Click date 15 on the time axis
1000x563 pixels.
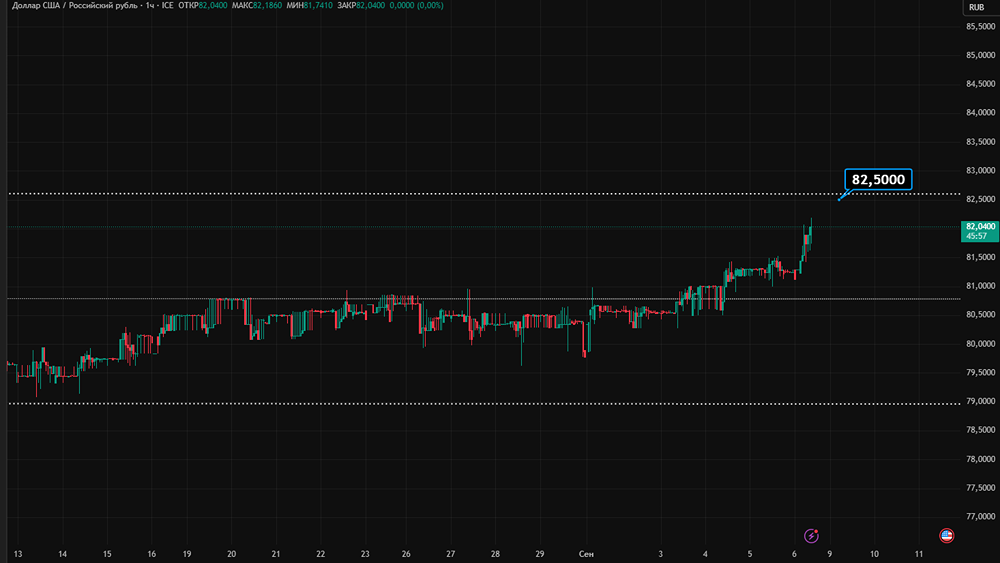(107, 554)
